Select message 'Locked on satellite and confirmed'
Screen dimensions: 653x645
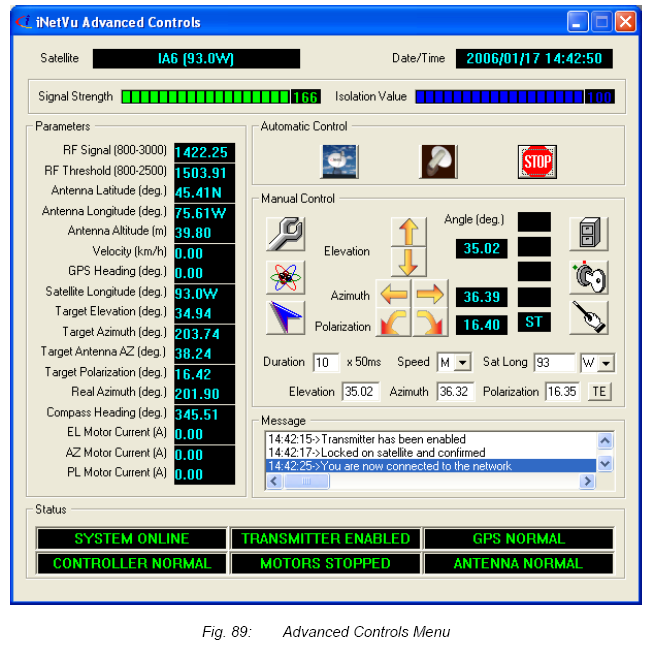point(431,452)
